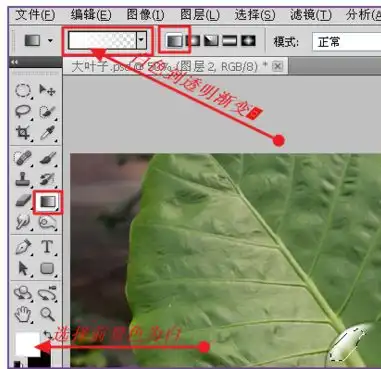Screen dimensions: 381x369
Task: Select the Horizontal Type tool
Action: pyautogui.click(x=47, y=247)
